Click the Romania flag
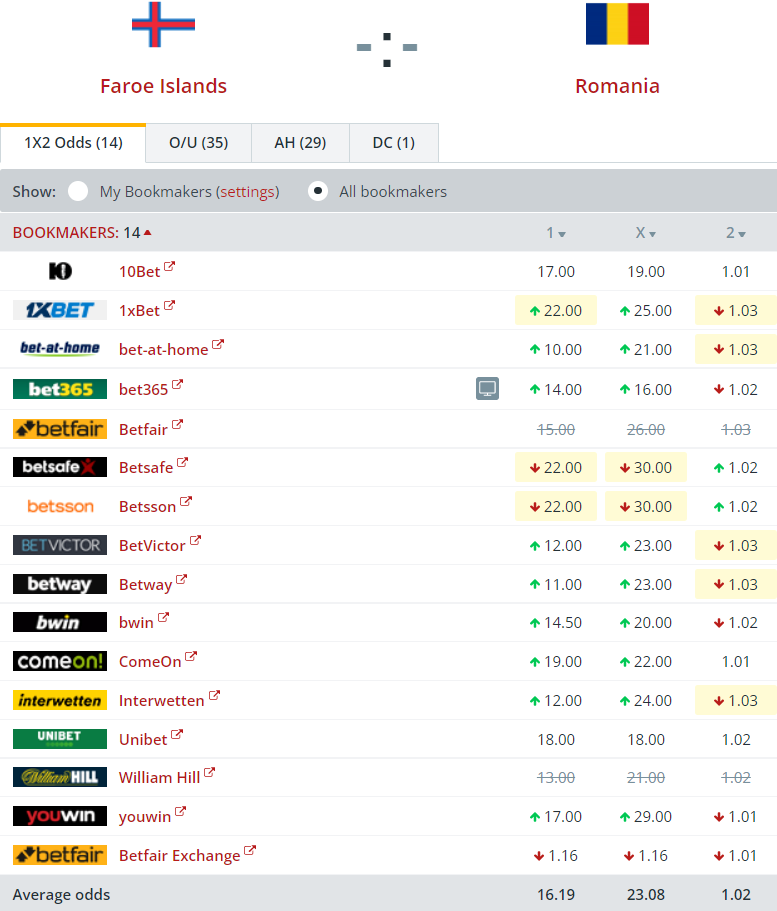The height and width of the screenshot is (911, 777). (617, 25)
